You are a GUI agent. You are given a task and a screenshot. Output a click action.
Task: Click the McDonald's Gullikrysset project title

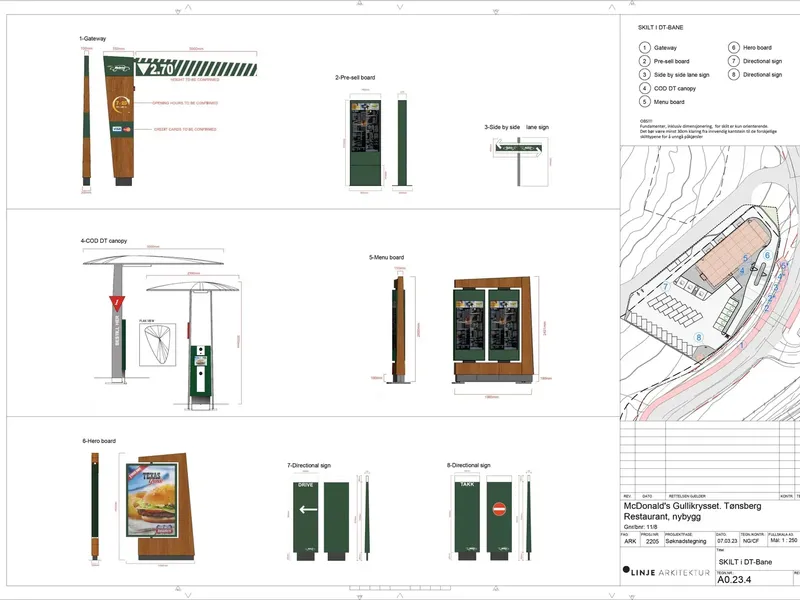point(692,506)
